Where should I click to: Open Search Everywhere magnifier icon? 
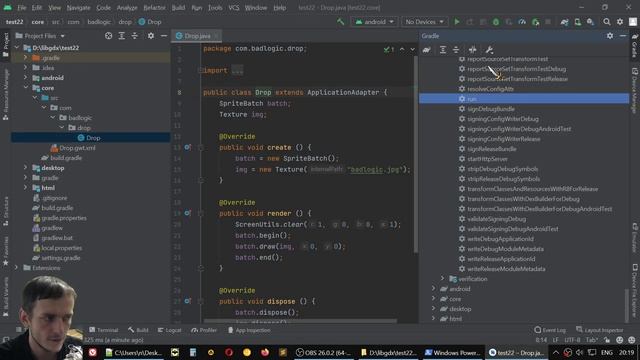[x=607, y=22]
